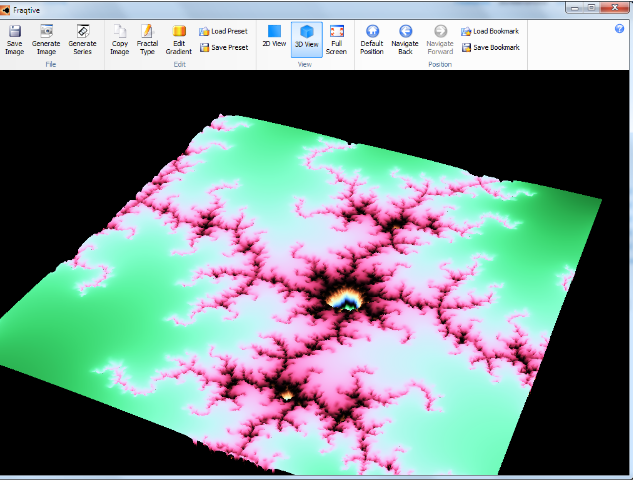The height and width of the screenshot is (480, 633).
Task: Switch to Full Screen mode
Action: [x=336, y=39]
